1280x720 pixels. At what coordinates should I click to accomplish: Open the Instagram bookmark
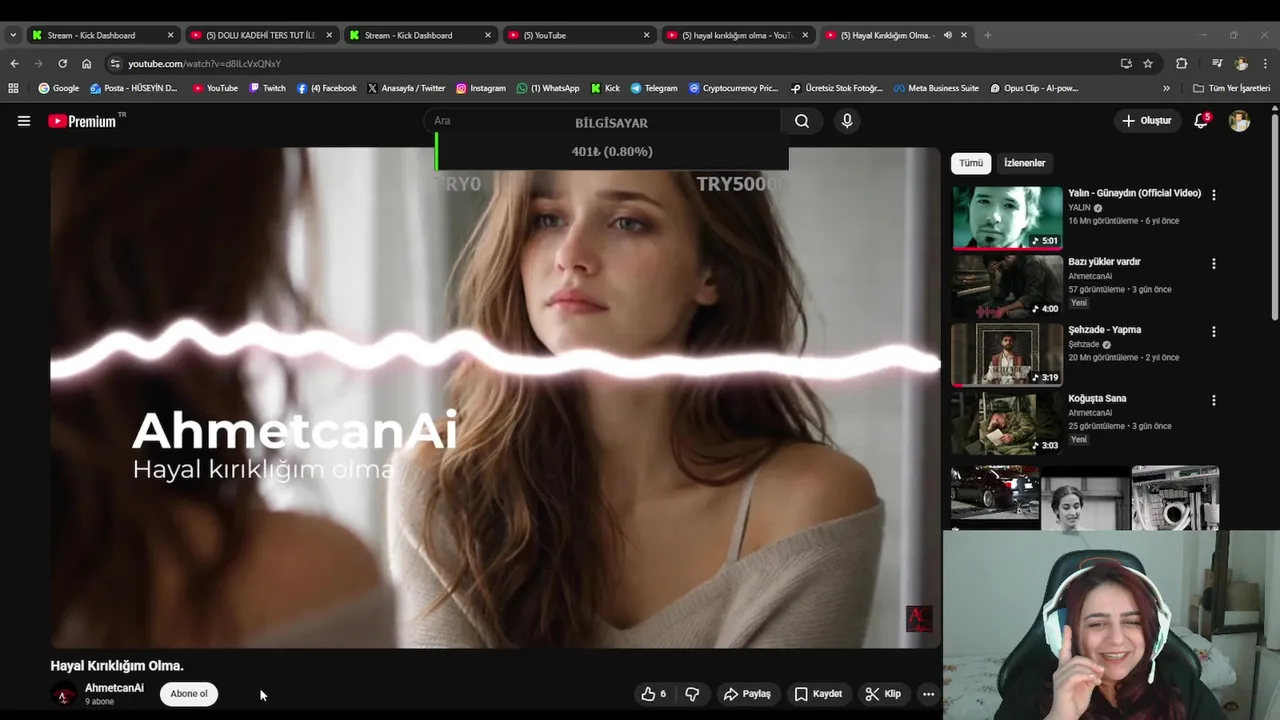(481, 88)
